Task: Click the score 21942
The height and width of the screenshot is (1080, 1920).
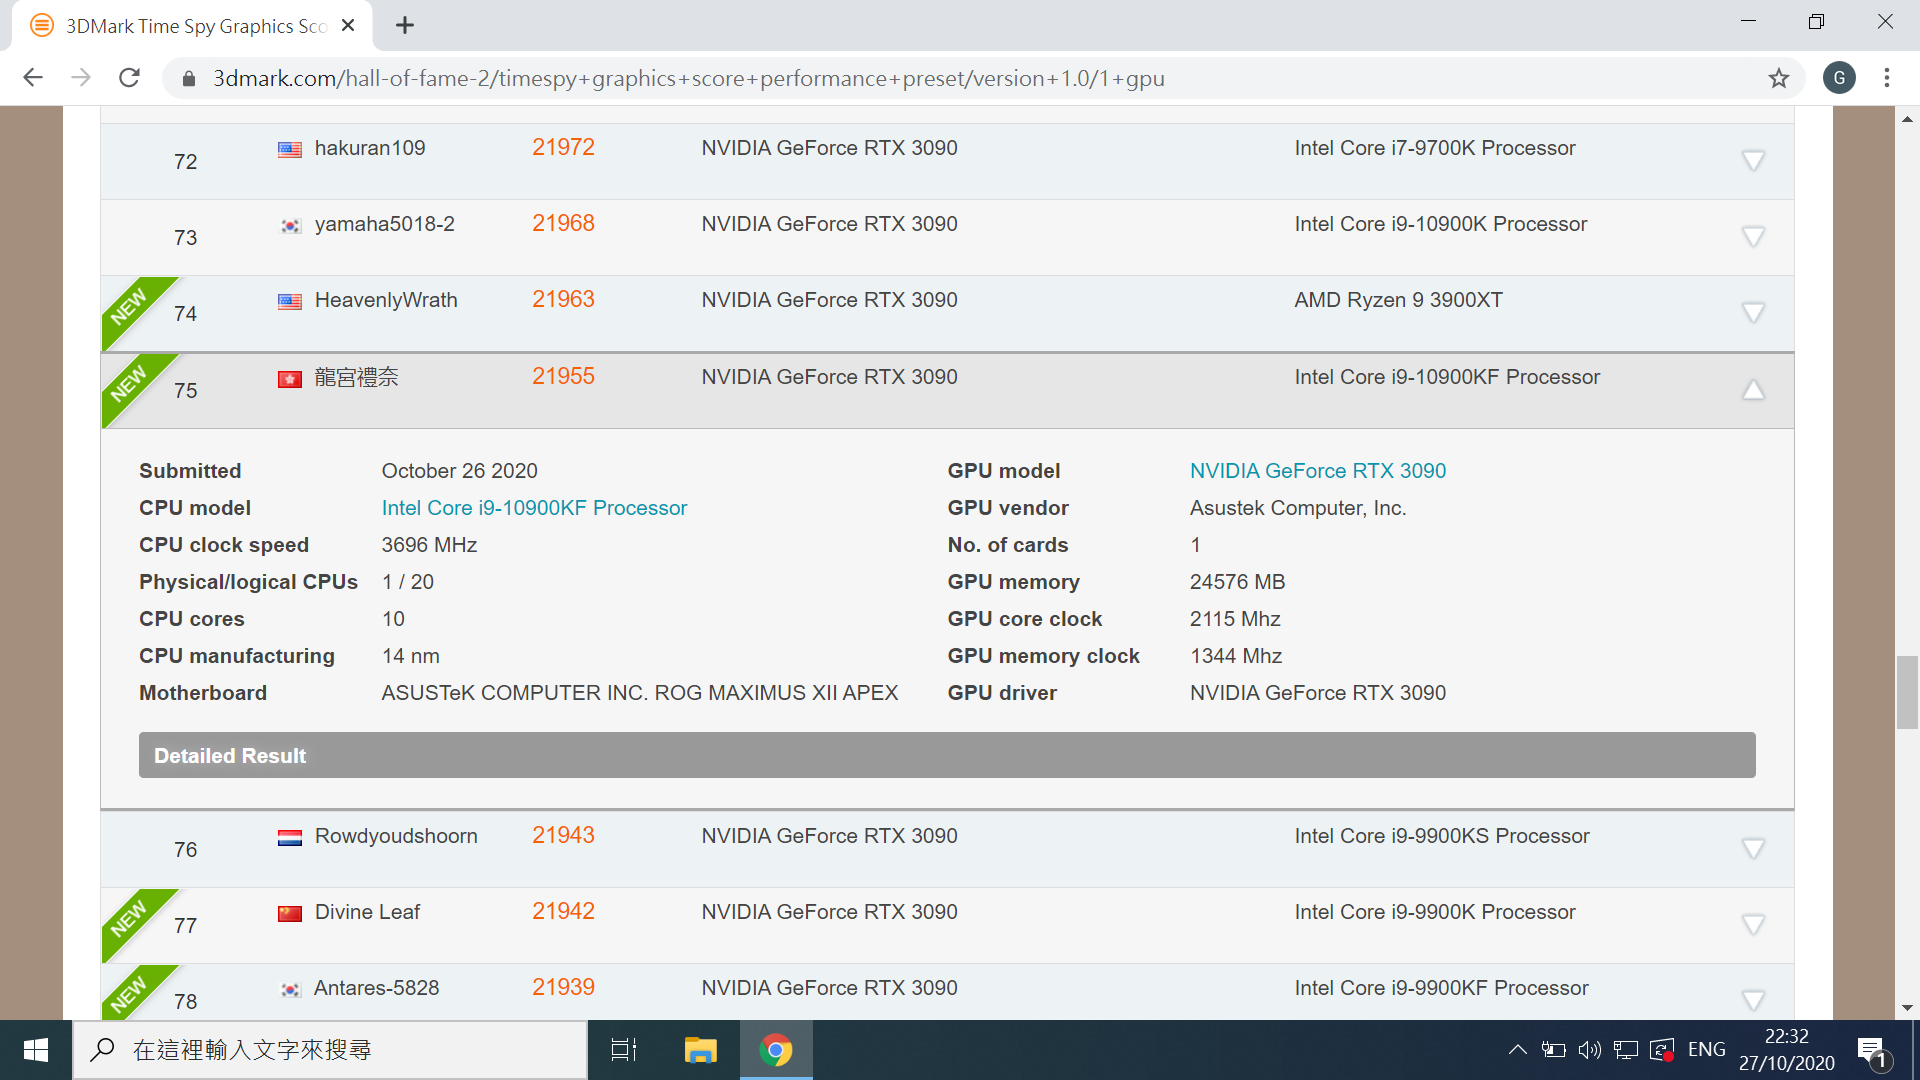Action: (x=563, y=911)
